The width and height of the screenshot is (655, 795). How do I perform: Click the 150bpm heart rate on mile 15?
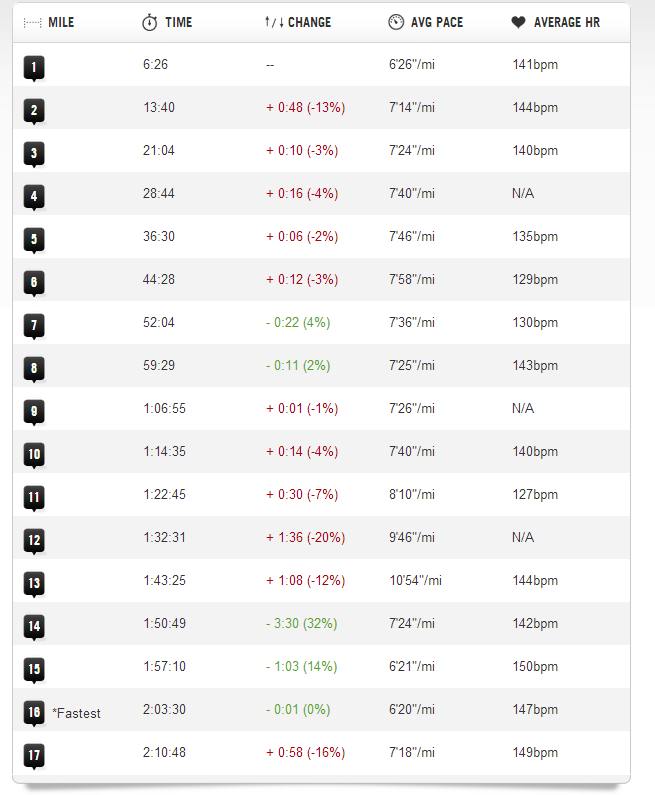(535, 666)
